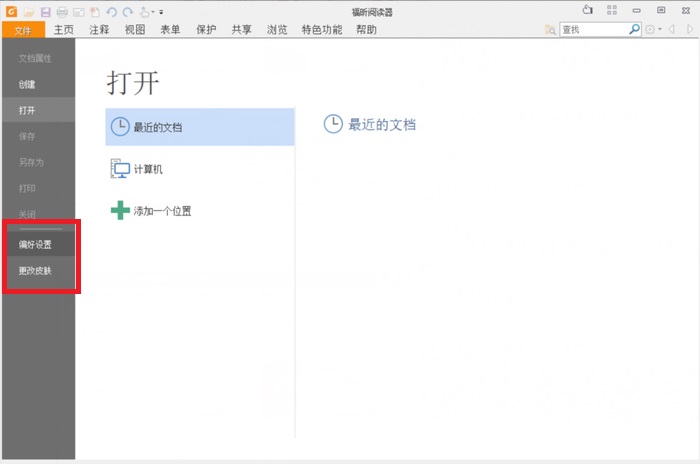Screen dimensions: 700x464
Task: Click the four-square grid icon in title bar
Action: pyautogui.click(x=612, y=10)
